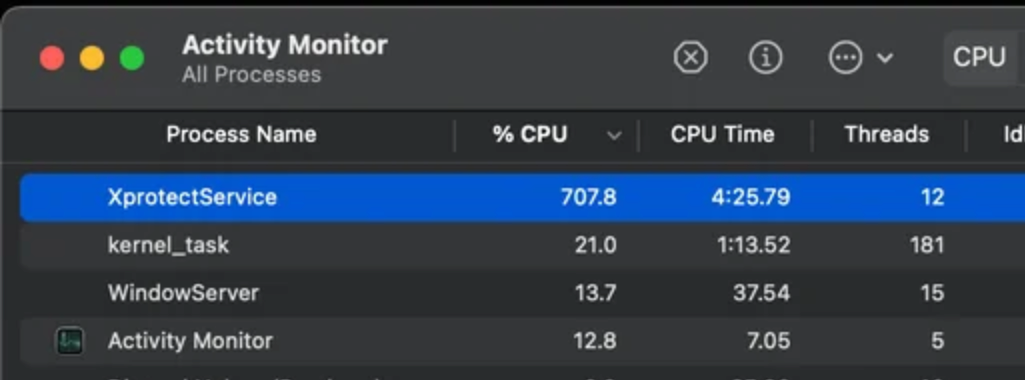Click the stop process X icon
Viewport: 1025px width, 380px height.
[690, 58]
